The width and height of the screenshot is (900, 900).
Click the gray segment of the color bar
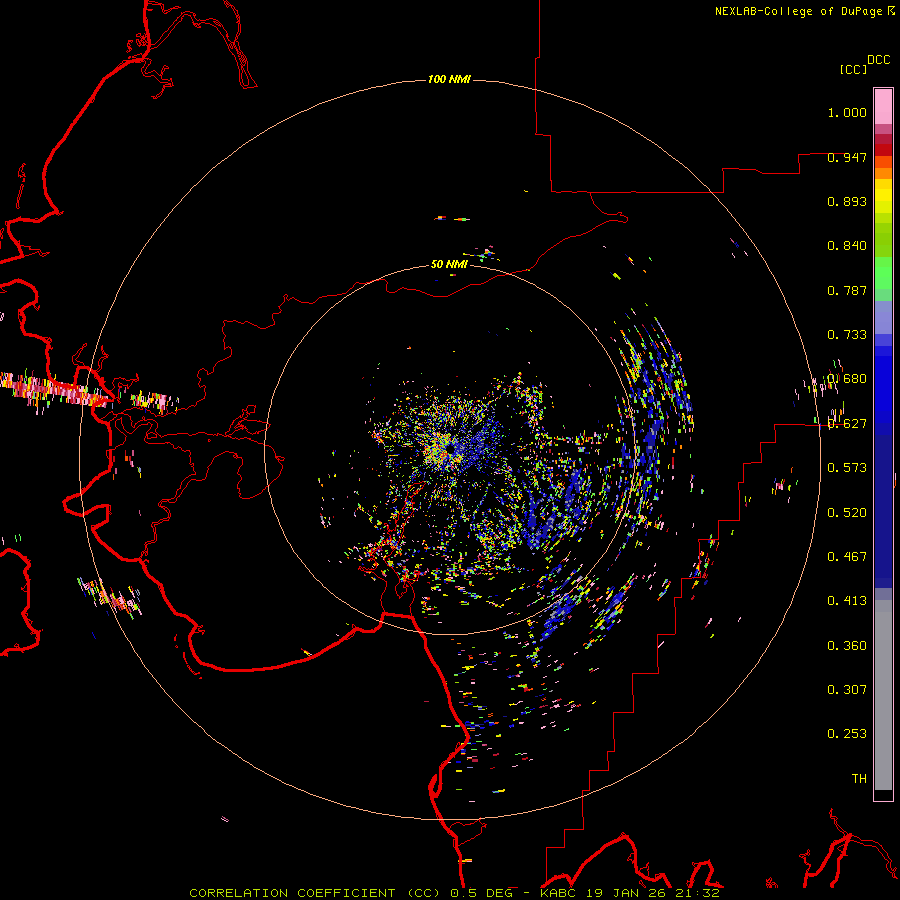tap(883, 695)
